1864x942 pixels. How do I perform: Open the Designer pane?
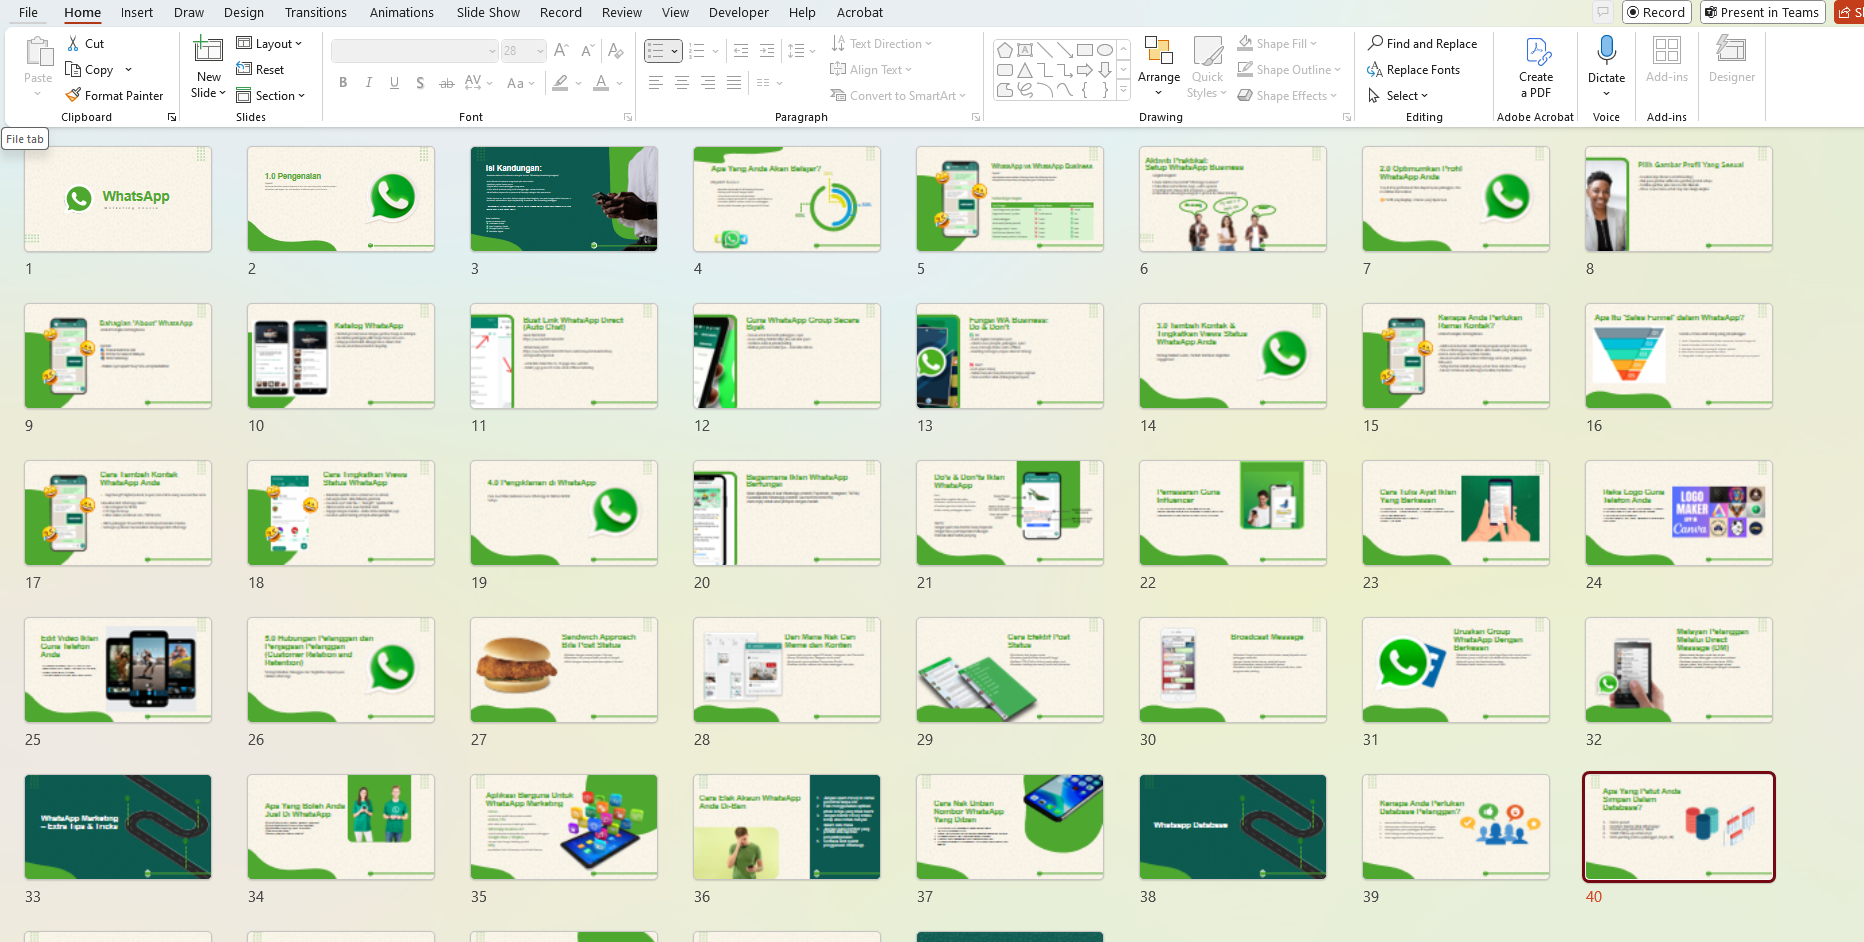click(1732, 60)
